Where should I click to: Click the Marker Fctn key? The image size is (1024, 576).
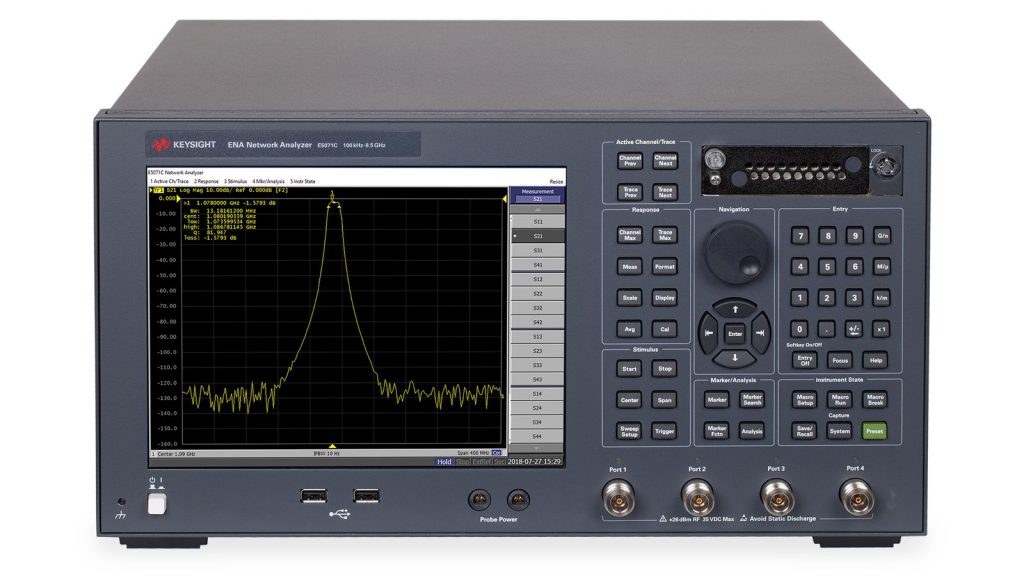click(x=717, y=432)
